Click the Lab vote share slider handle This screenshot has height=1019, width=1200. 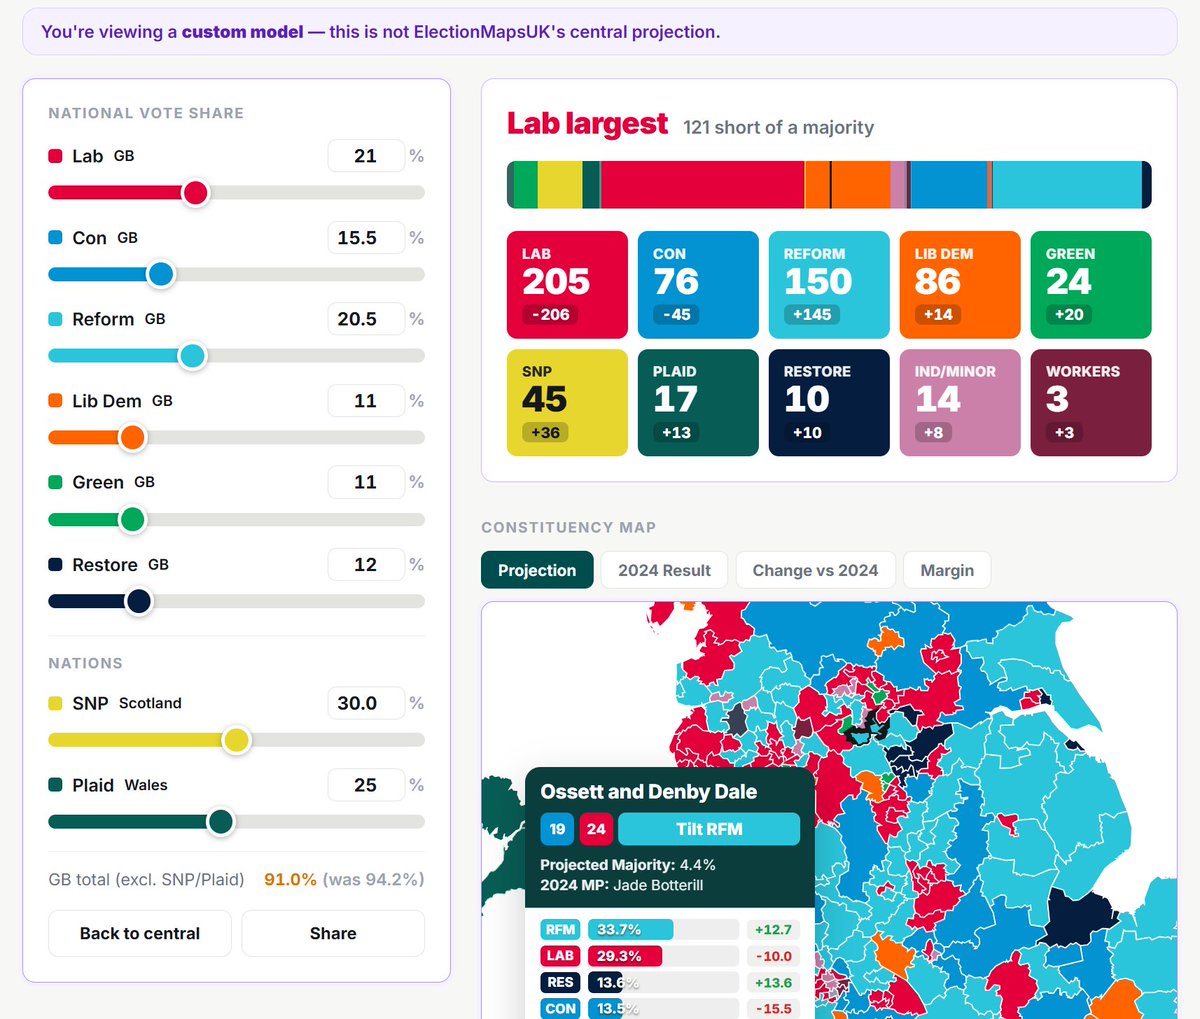pos(196,192)
